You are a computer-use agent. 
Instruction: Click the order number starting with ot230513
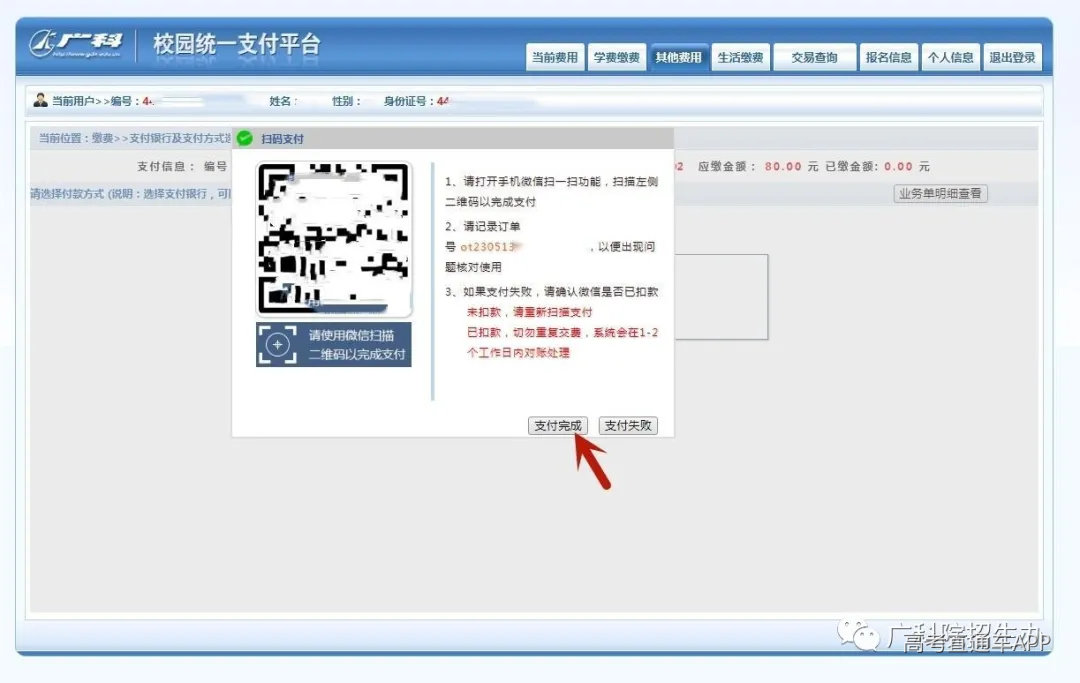(x=489, y=246)
